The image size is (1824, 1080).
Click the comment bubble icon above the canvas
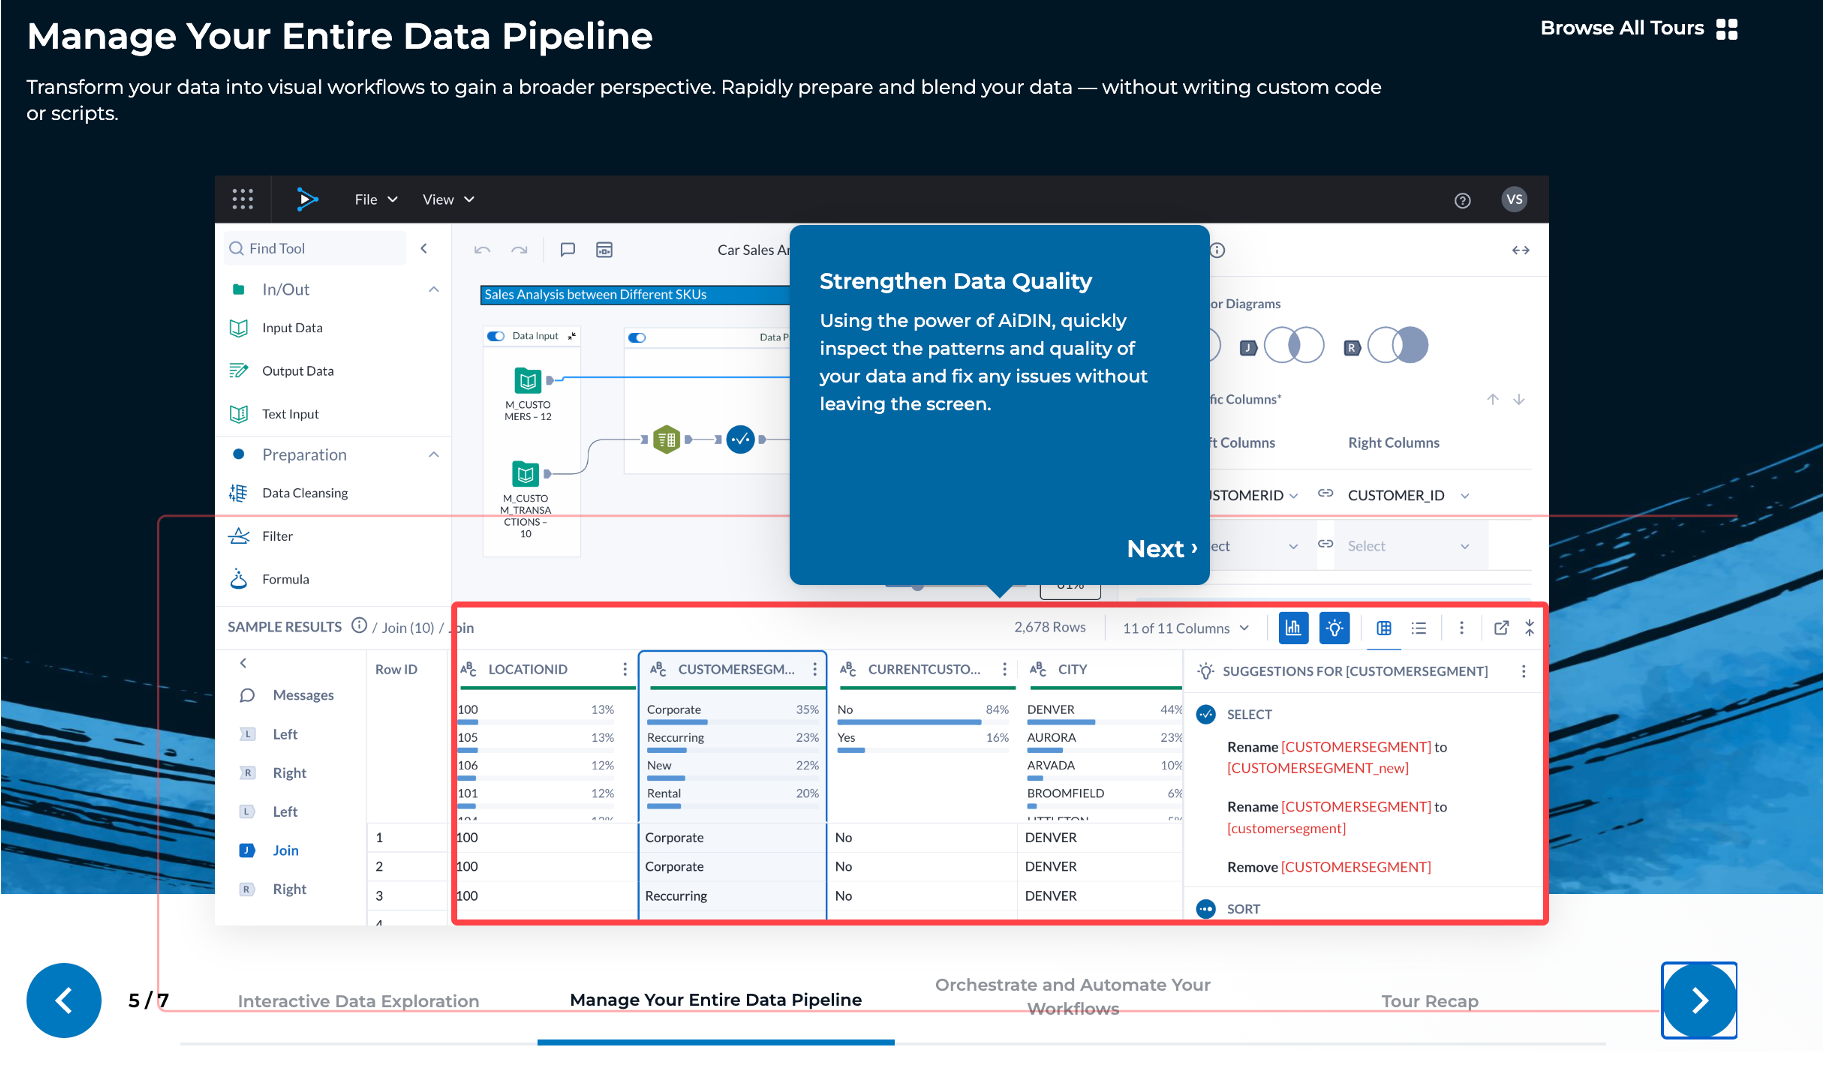(x=568, y=249)
